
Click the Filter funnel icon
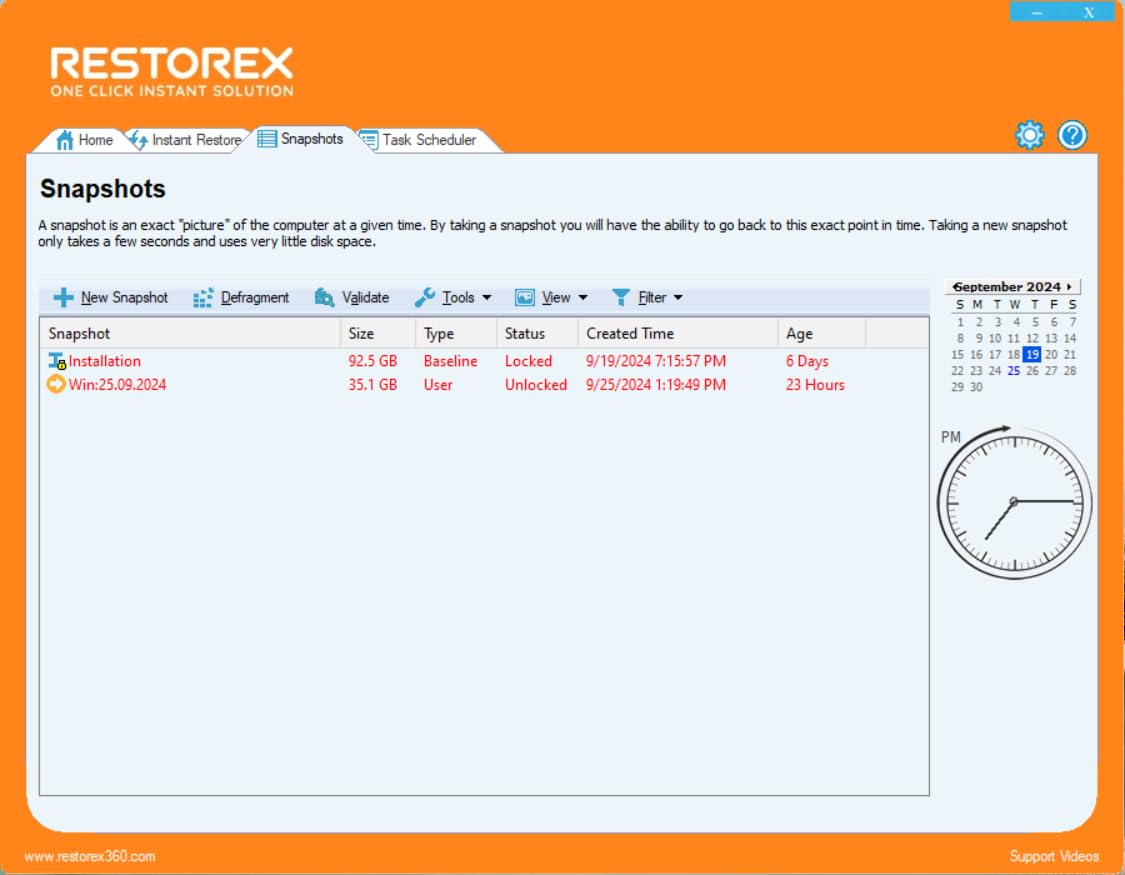click(x=621, y=297)
